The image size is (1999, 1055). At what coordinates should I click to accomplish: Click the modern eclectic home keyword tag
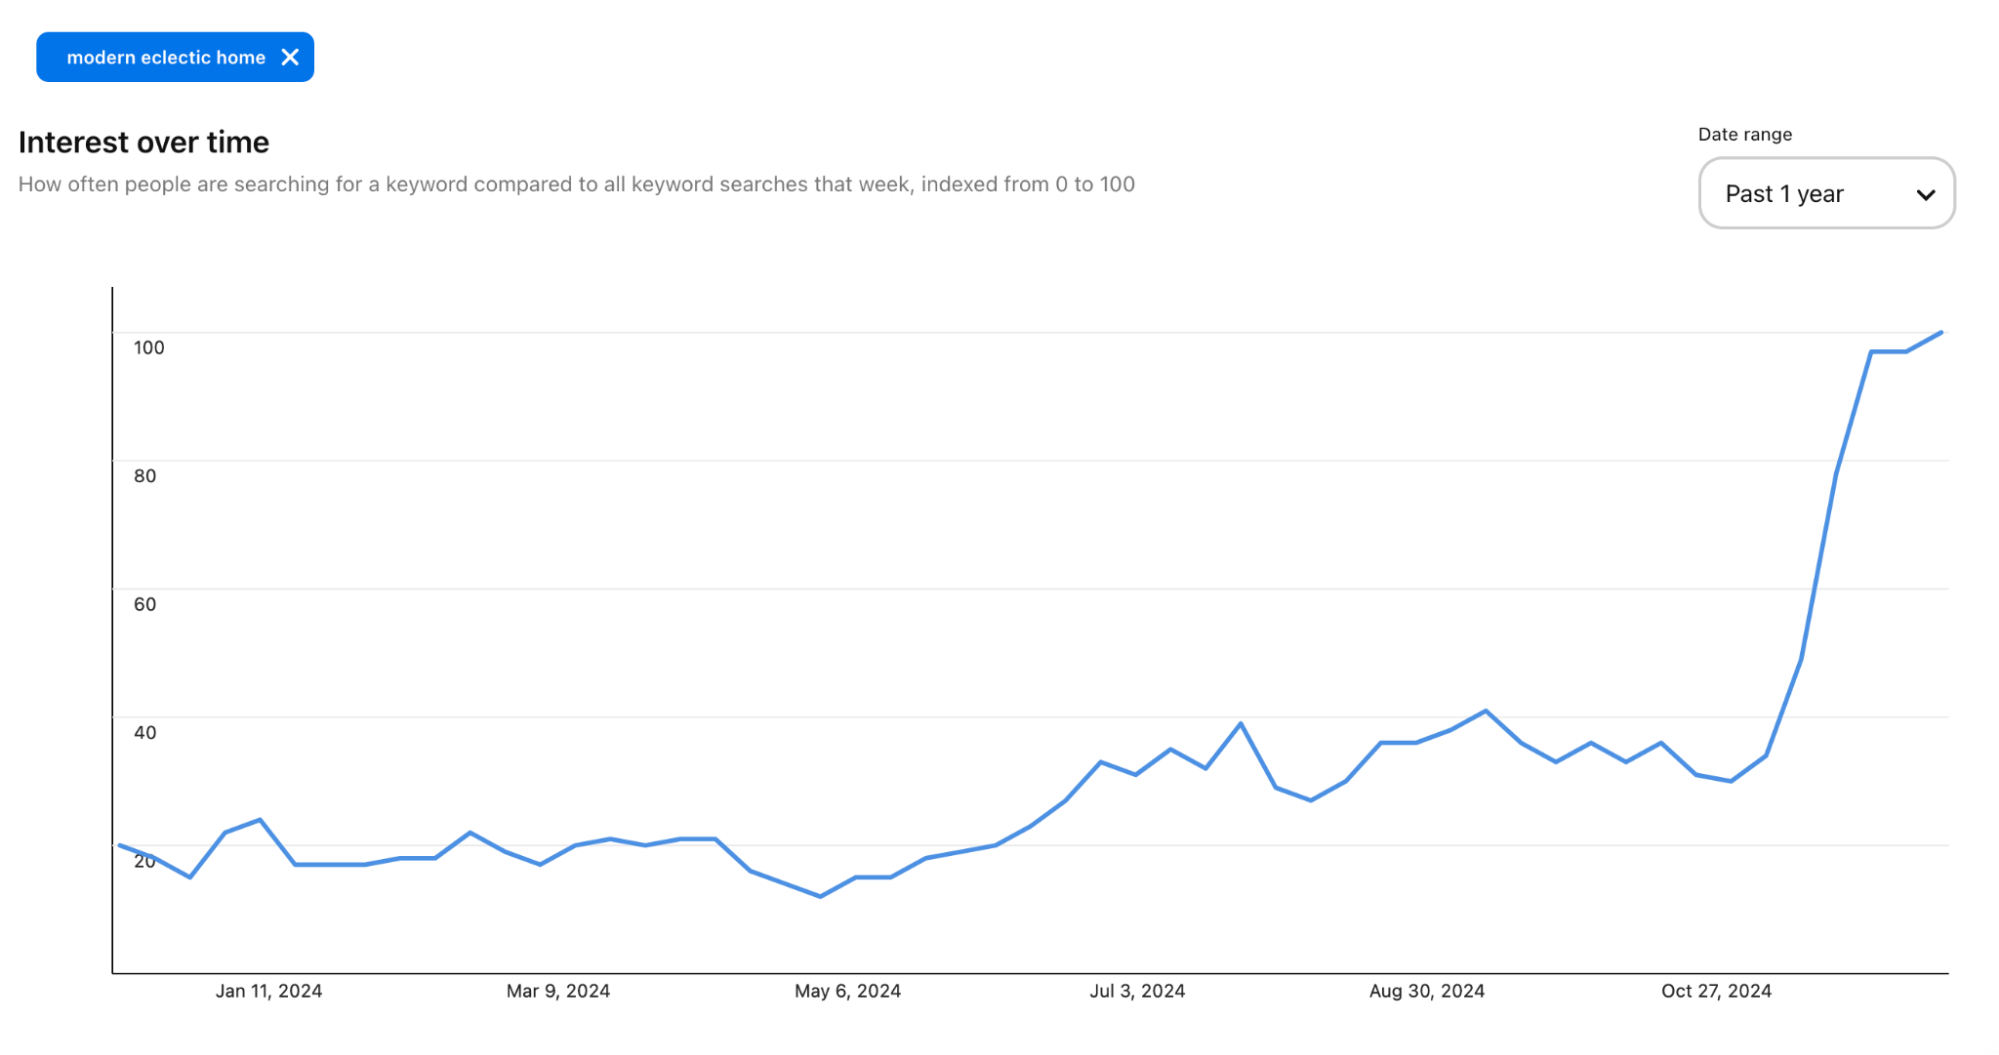tap(165, 57)
